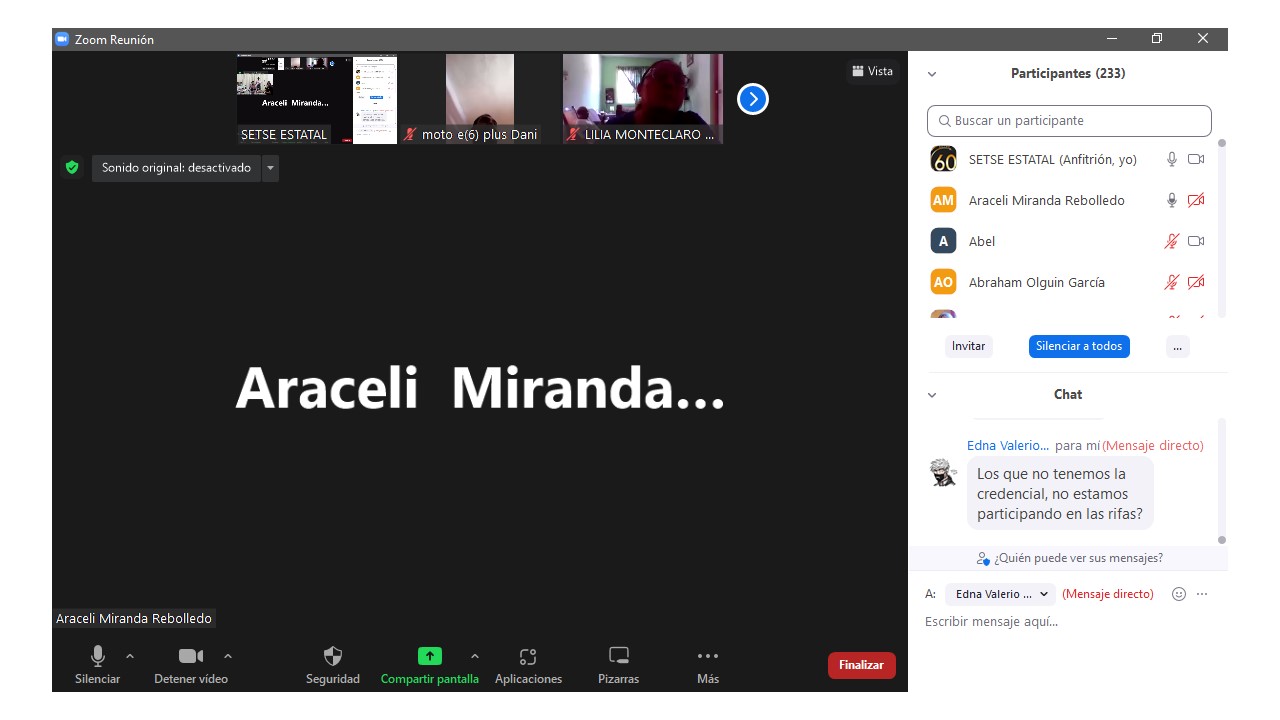Show next video thumbnails with blue arrow
Viewport: 1280px width, 720px height.
[x=753, y=99]
